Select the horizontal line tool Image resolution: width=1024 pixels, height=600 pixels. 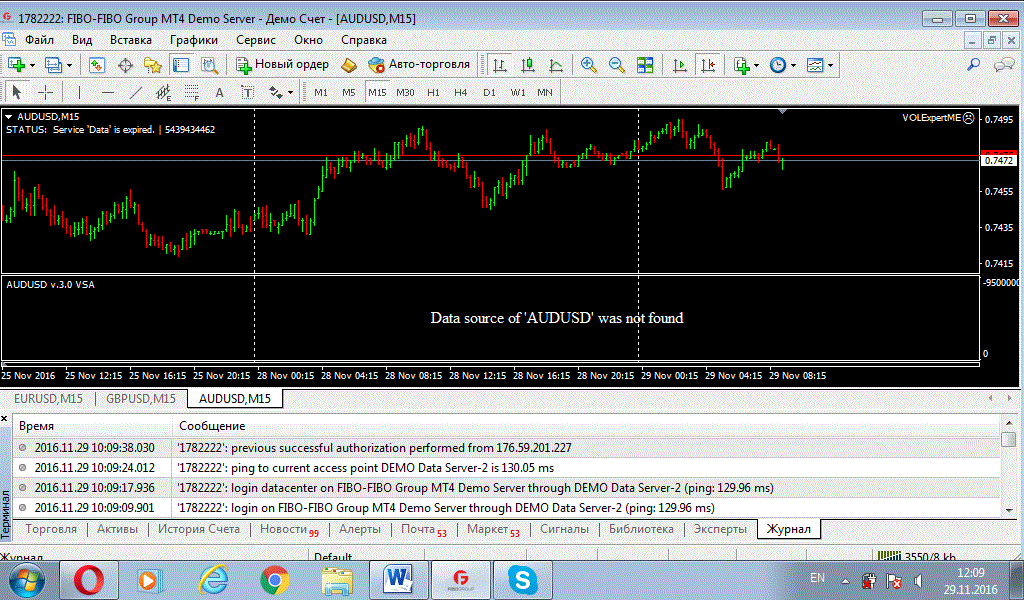[108, 92]
